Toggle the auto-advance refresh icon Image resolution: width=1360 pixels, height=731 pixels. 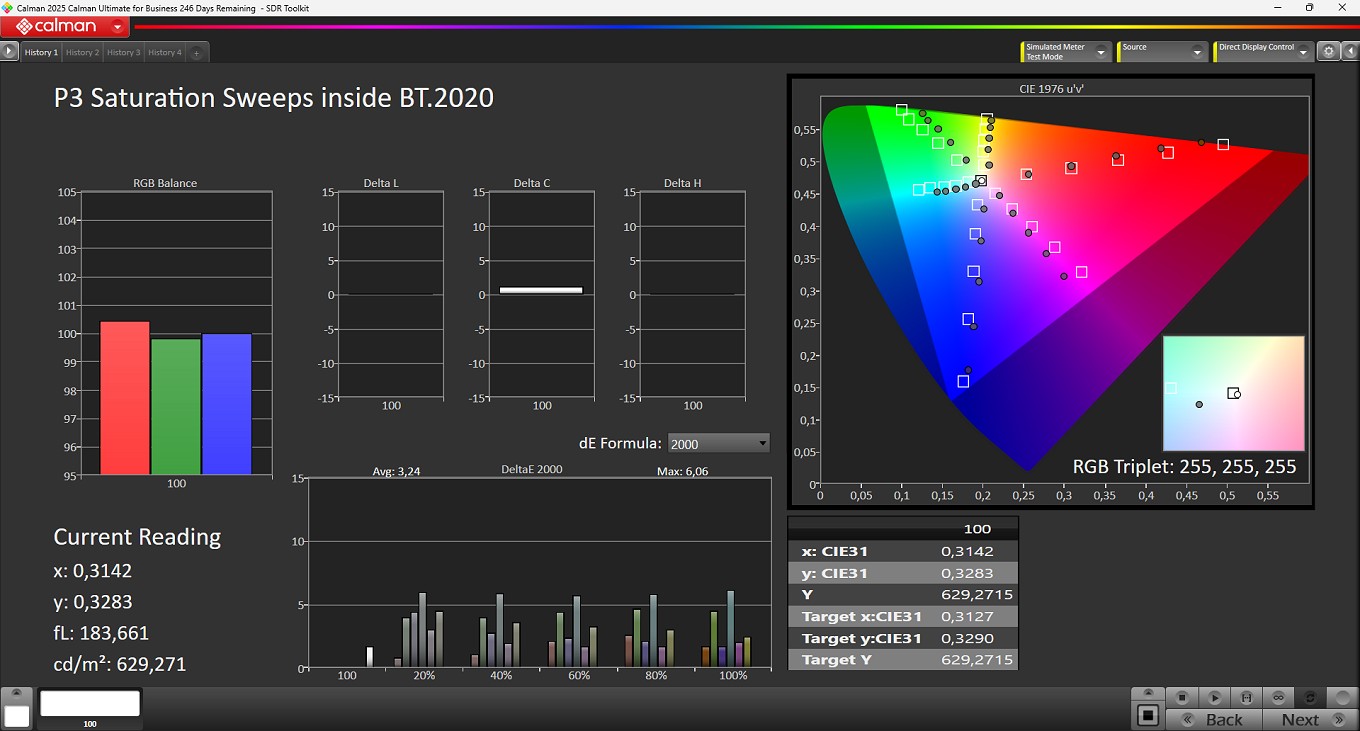pos(1310,697)
